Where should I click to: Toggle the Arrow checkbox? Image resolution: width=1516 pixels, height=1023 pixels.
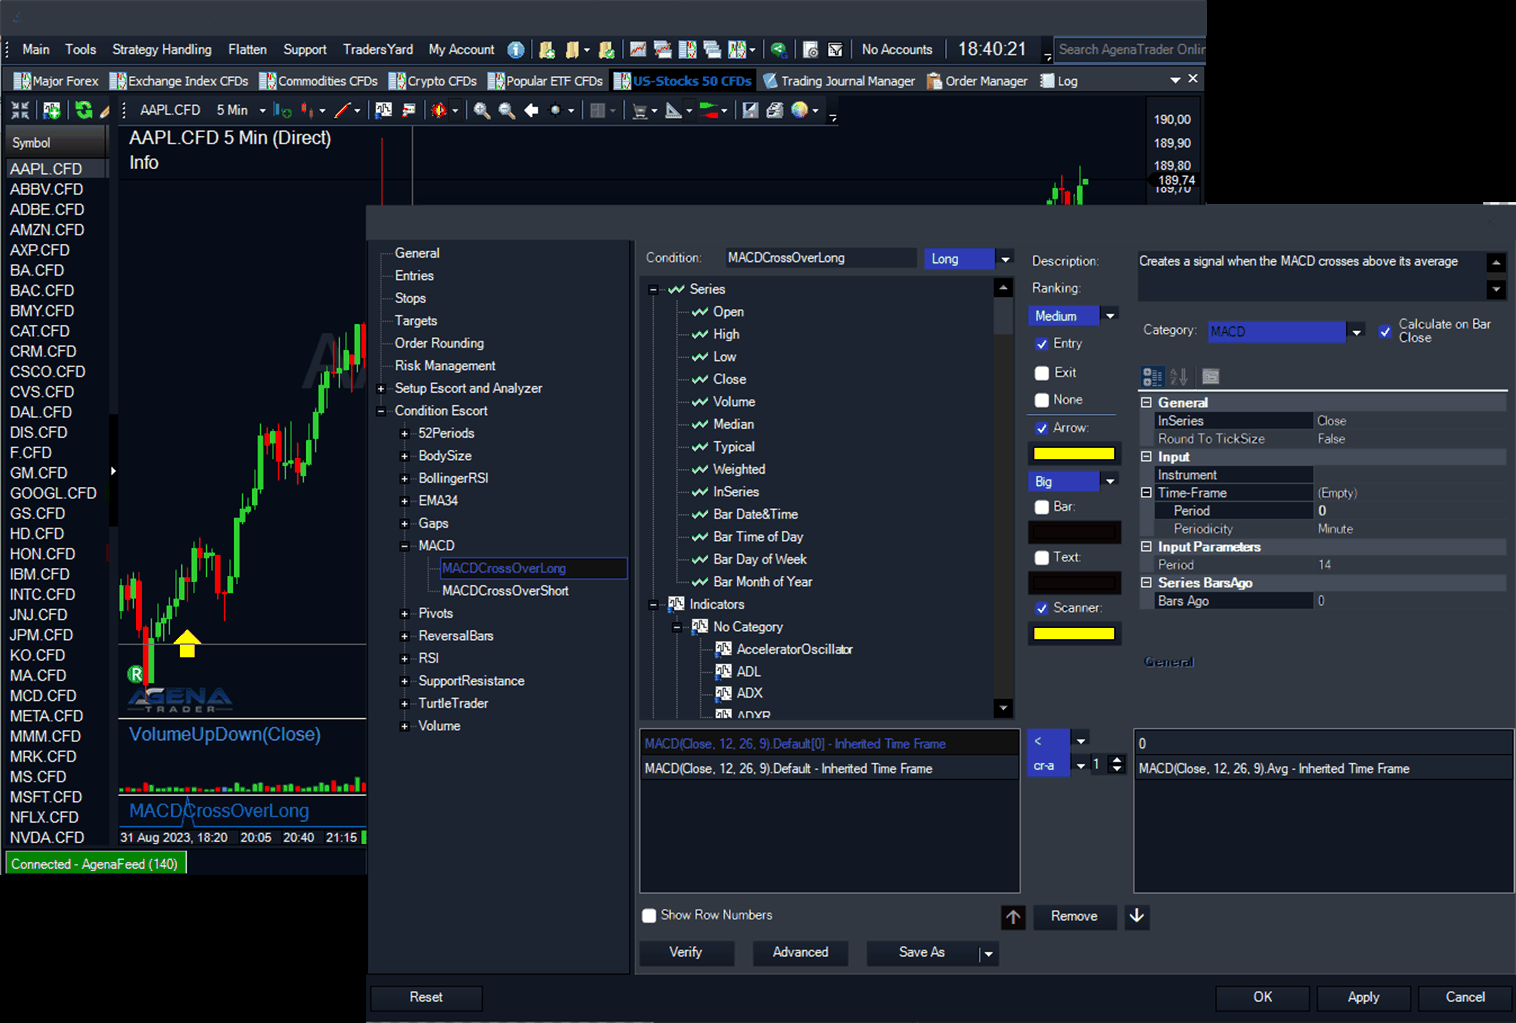pyautogui.click(x=1042, y=428)
